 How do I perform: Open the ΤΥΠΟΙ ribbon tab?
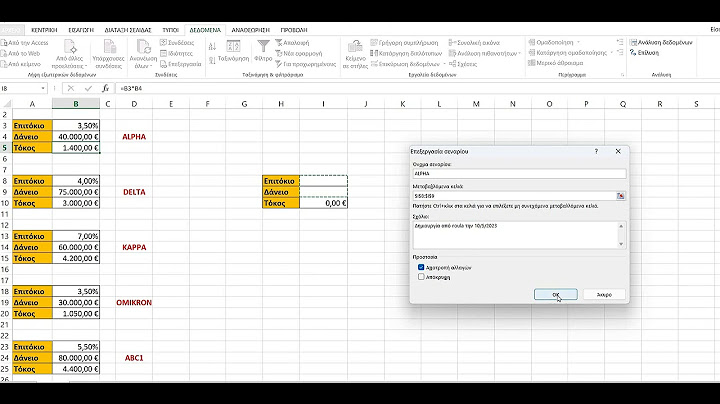(x=170, y=30)
